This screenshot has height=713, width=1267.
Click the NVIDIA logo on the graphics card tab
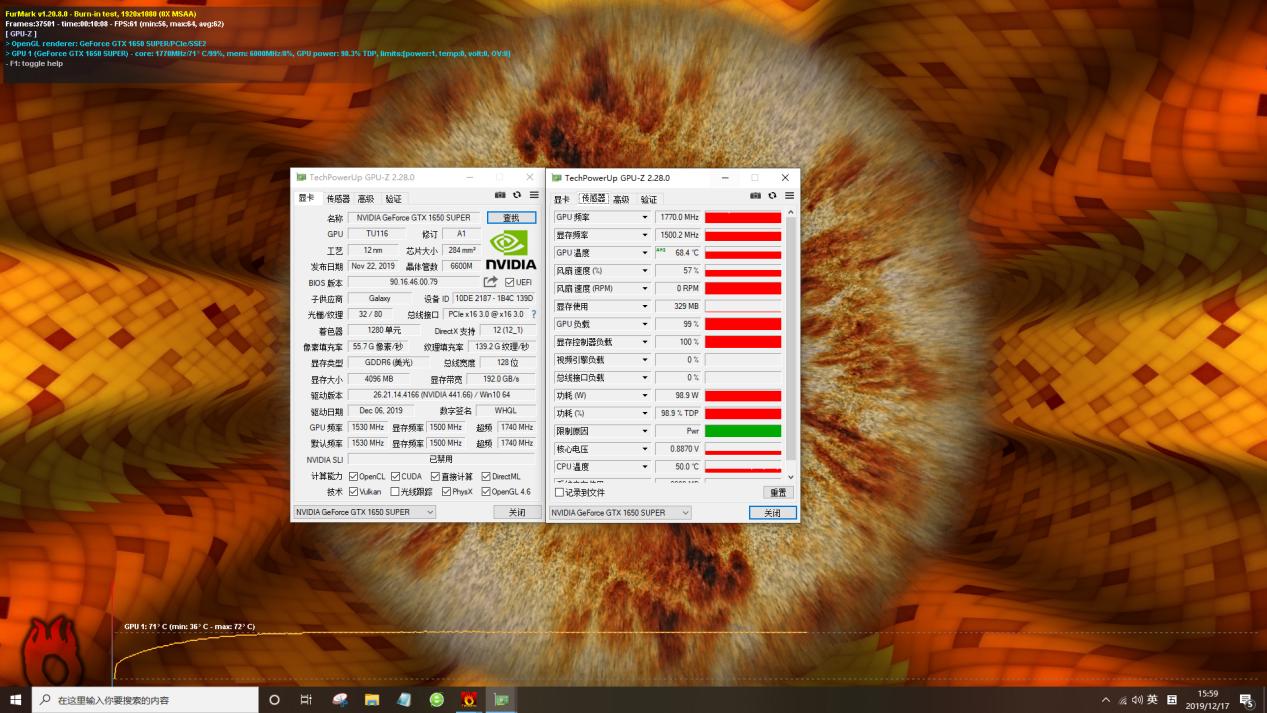510,249
